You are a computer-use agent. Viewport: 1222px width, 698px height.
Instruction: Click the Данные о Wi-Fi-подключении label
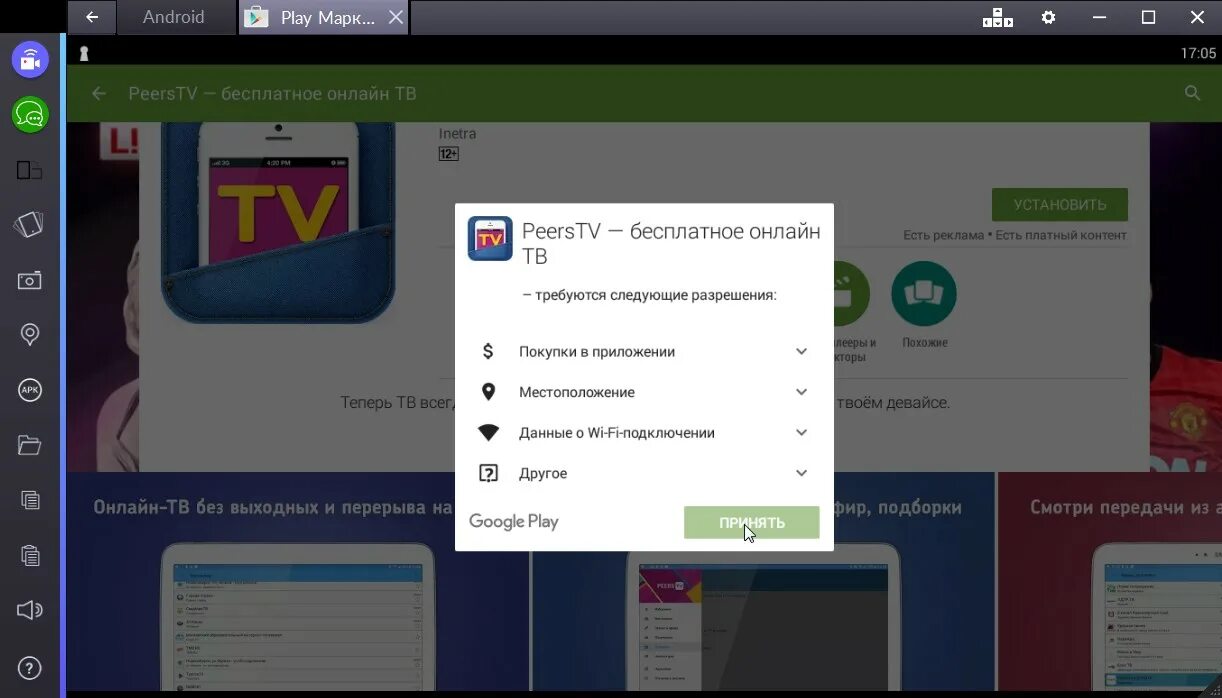tap(617, 433)
